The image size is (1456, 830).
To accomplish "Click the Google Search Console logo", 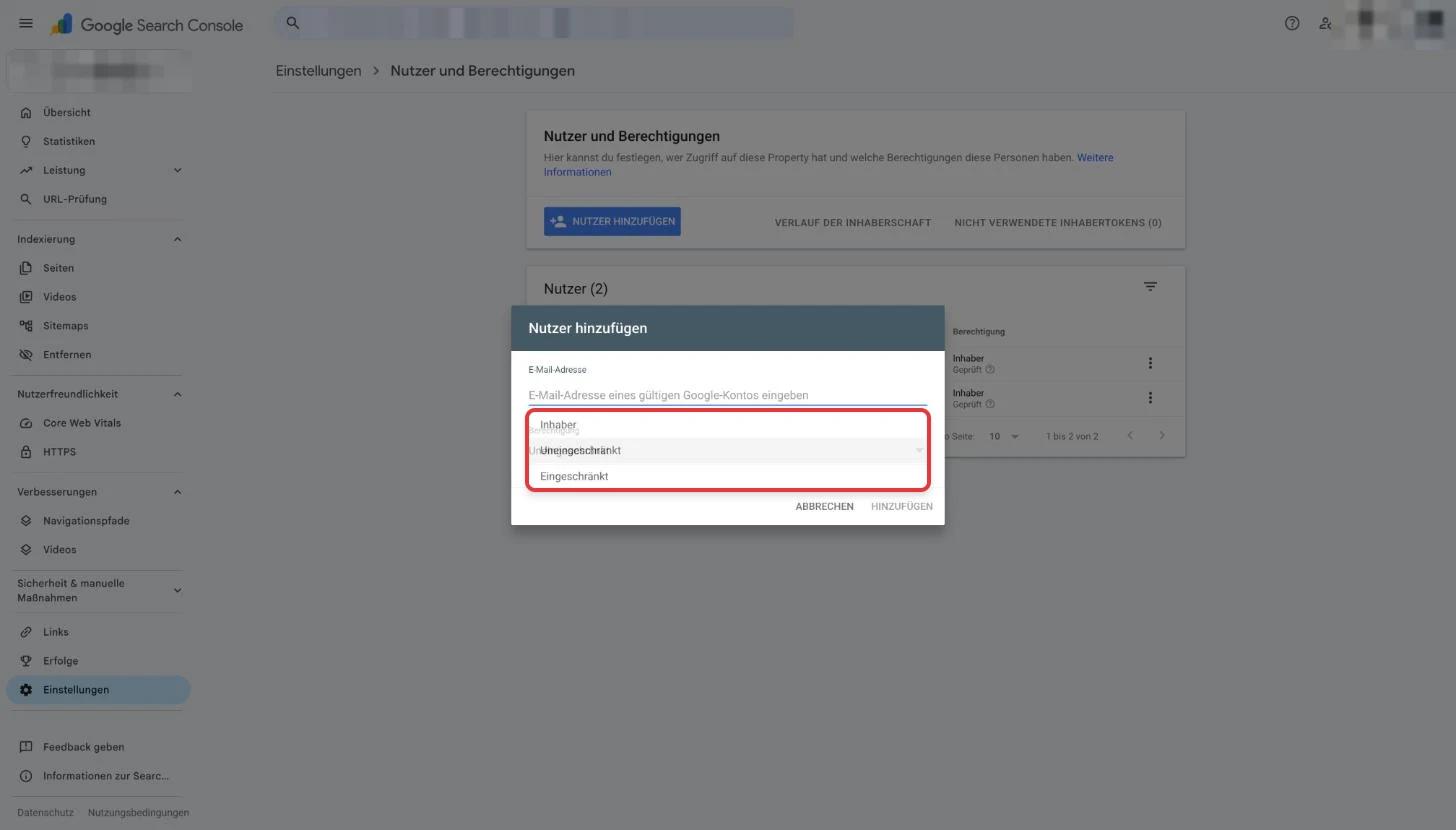I will [147, 24].
